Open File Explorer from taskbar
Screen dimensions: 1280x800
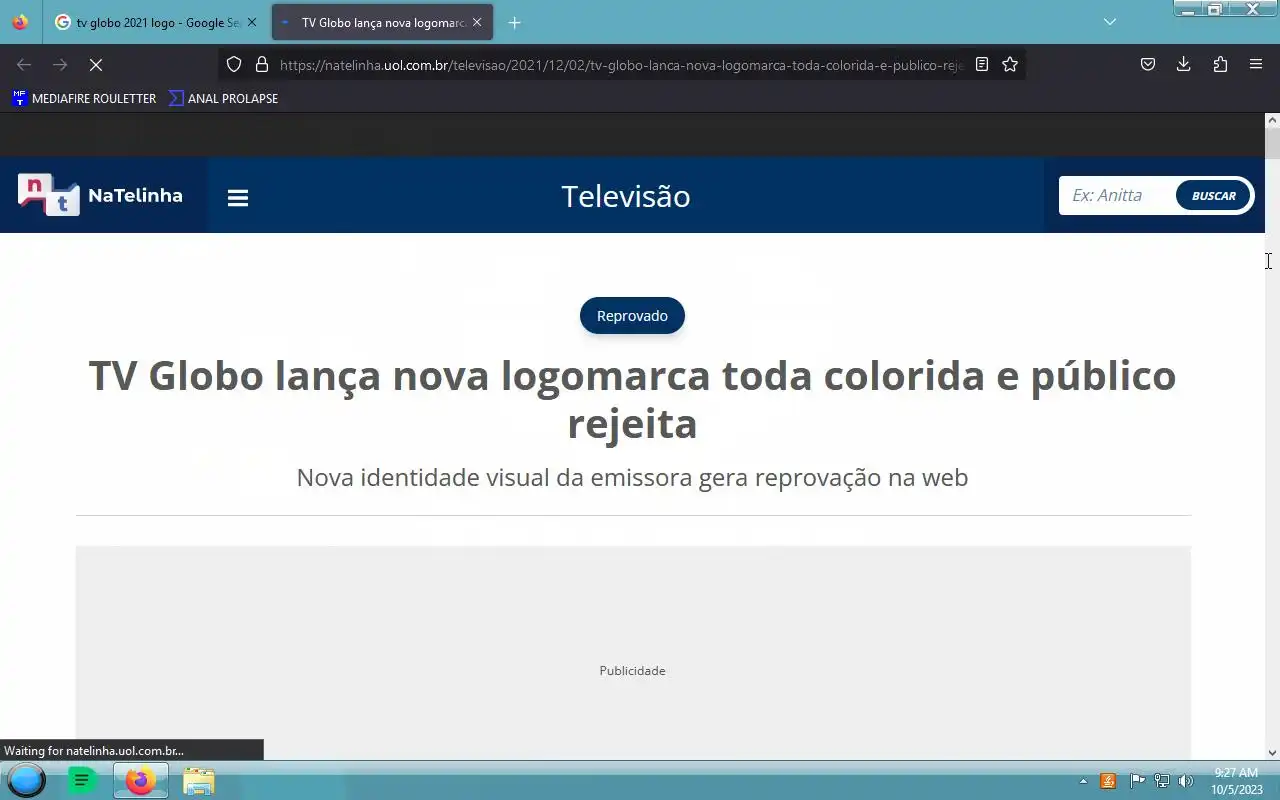tap(198, 780)
